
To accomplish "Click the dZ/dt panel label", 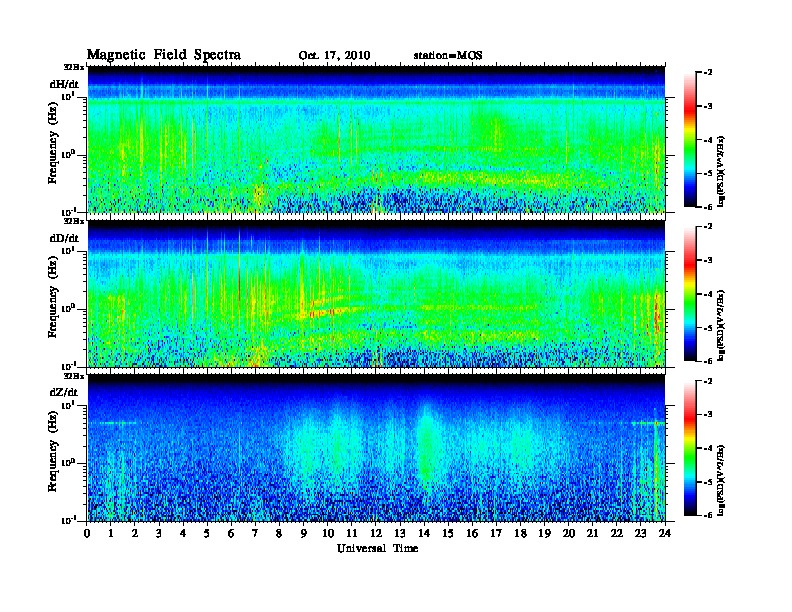I will tap(64, 392).
